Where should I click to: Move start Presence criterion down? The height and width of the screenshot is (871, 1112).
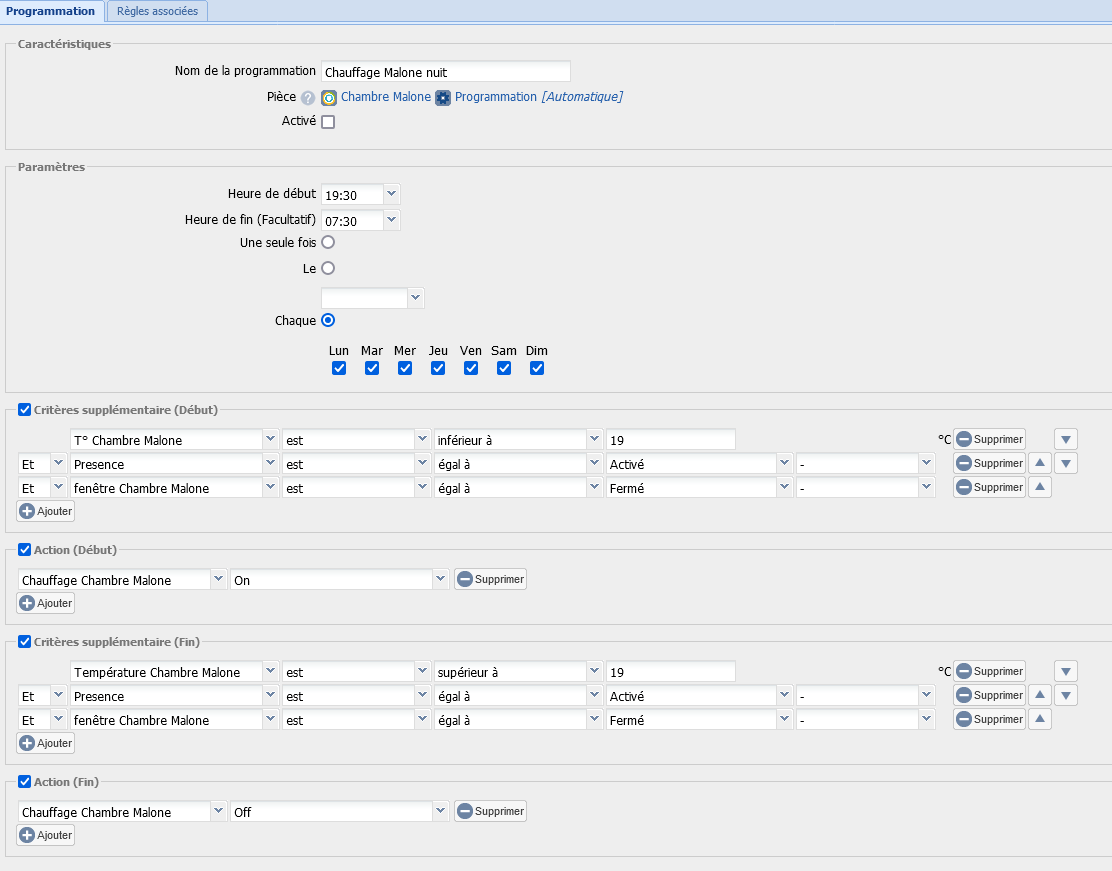coord(1066,463)
